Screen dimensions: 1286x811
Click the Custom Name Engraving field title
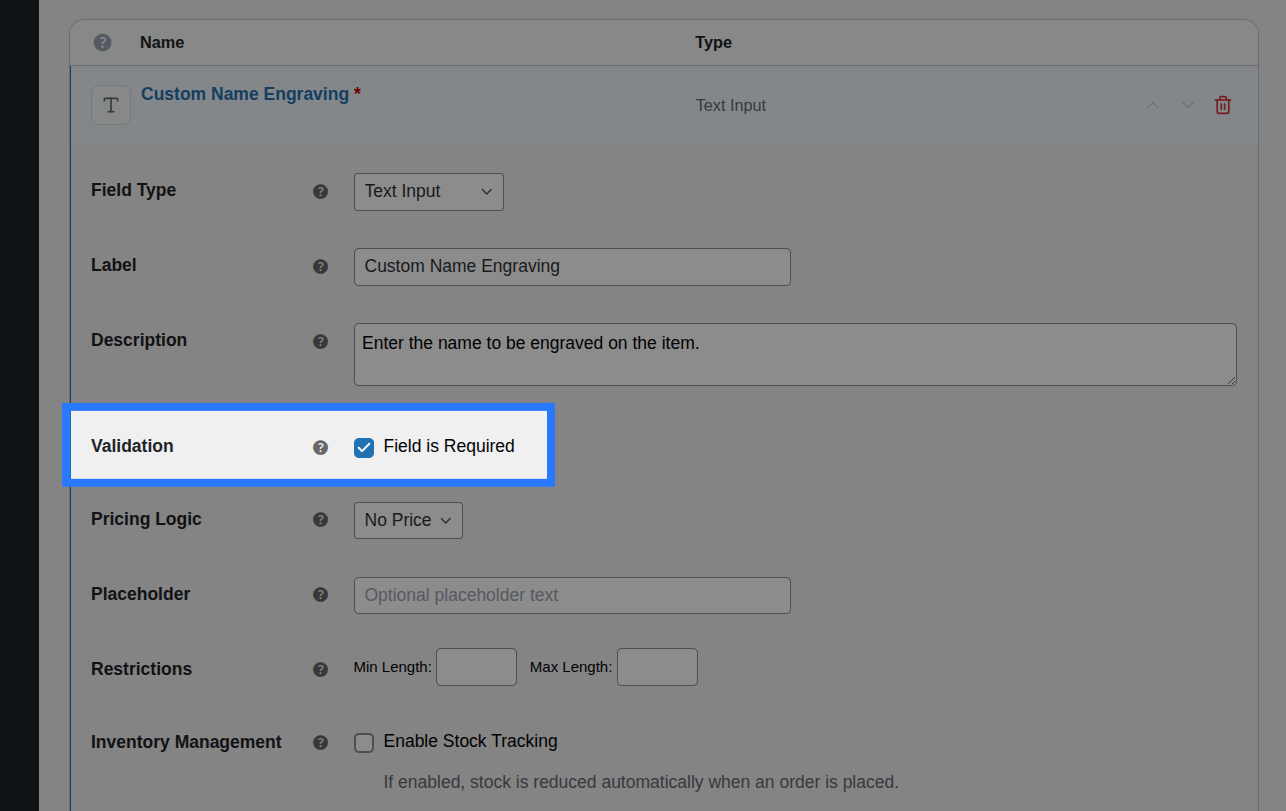click(x=245, y=94)
